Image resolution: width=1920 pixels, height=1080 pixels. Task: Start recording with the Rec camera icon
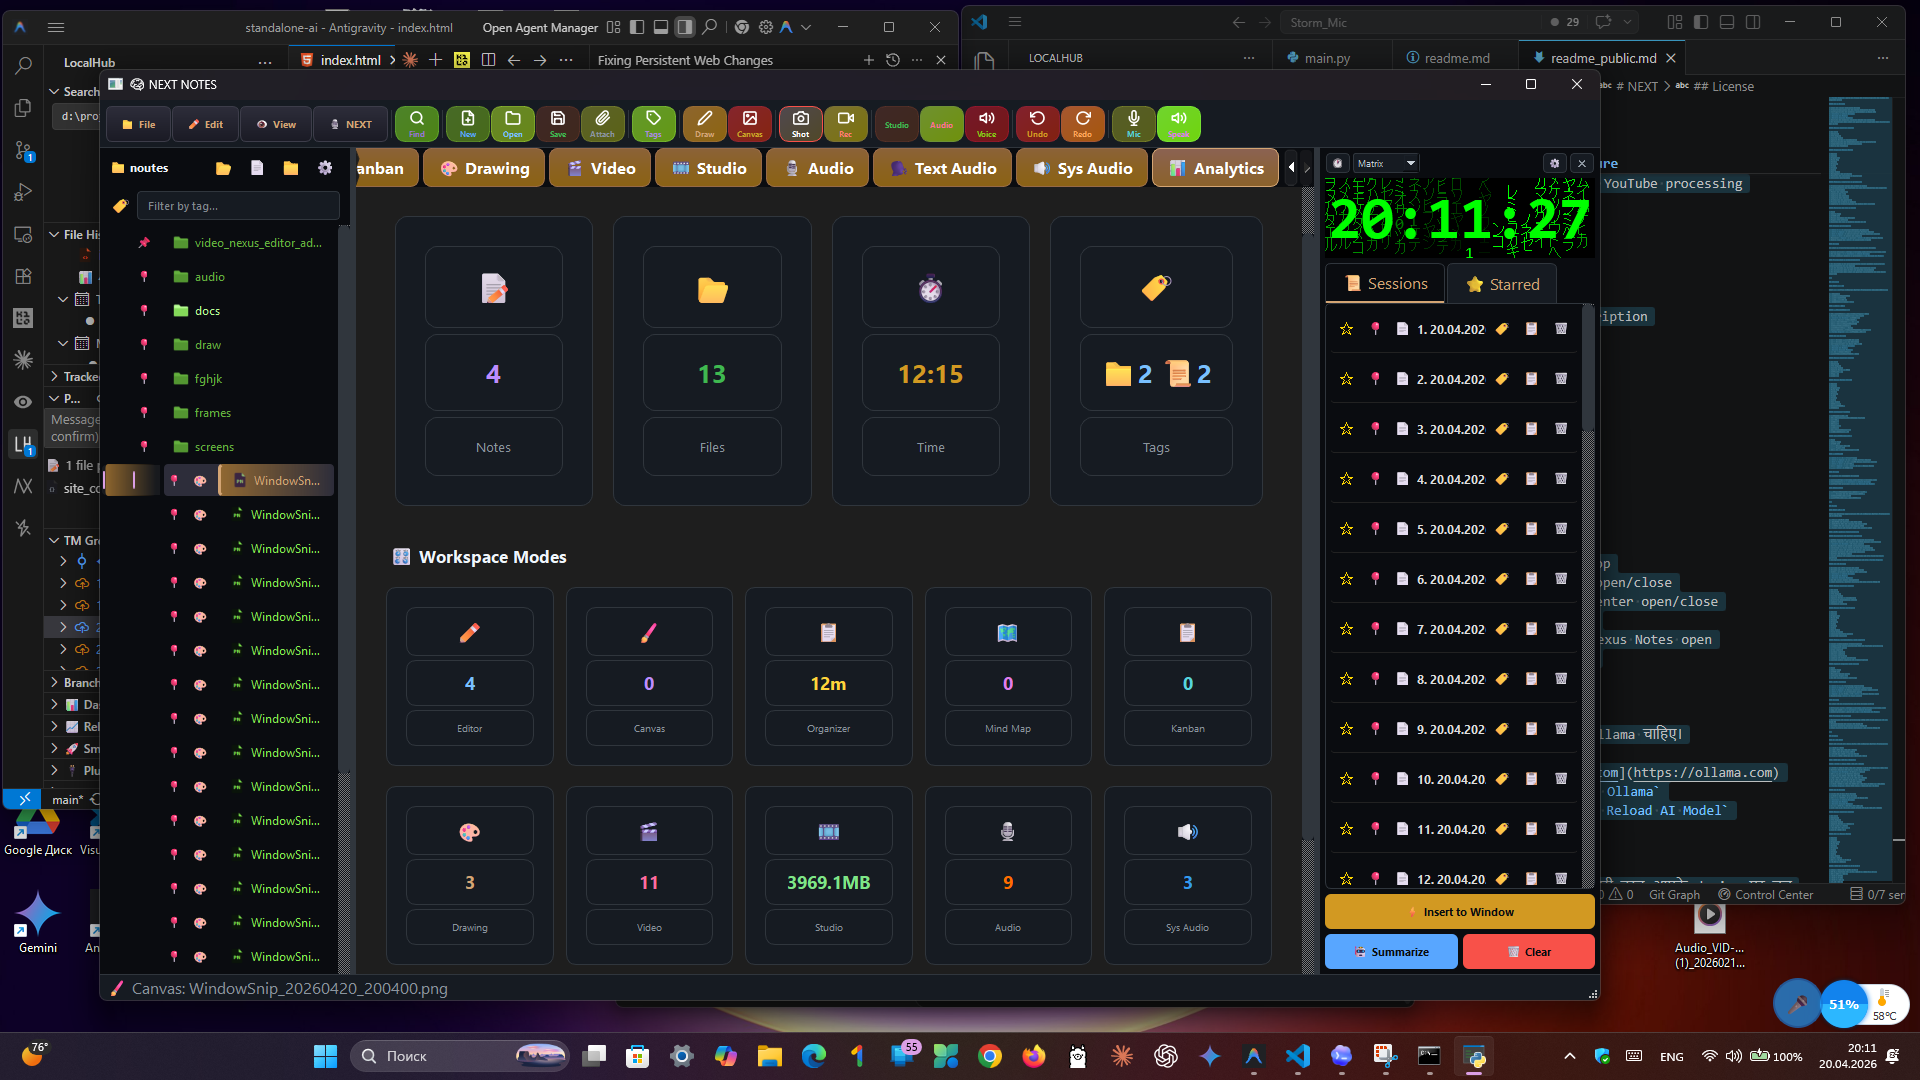click(846, 124)
